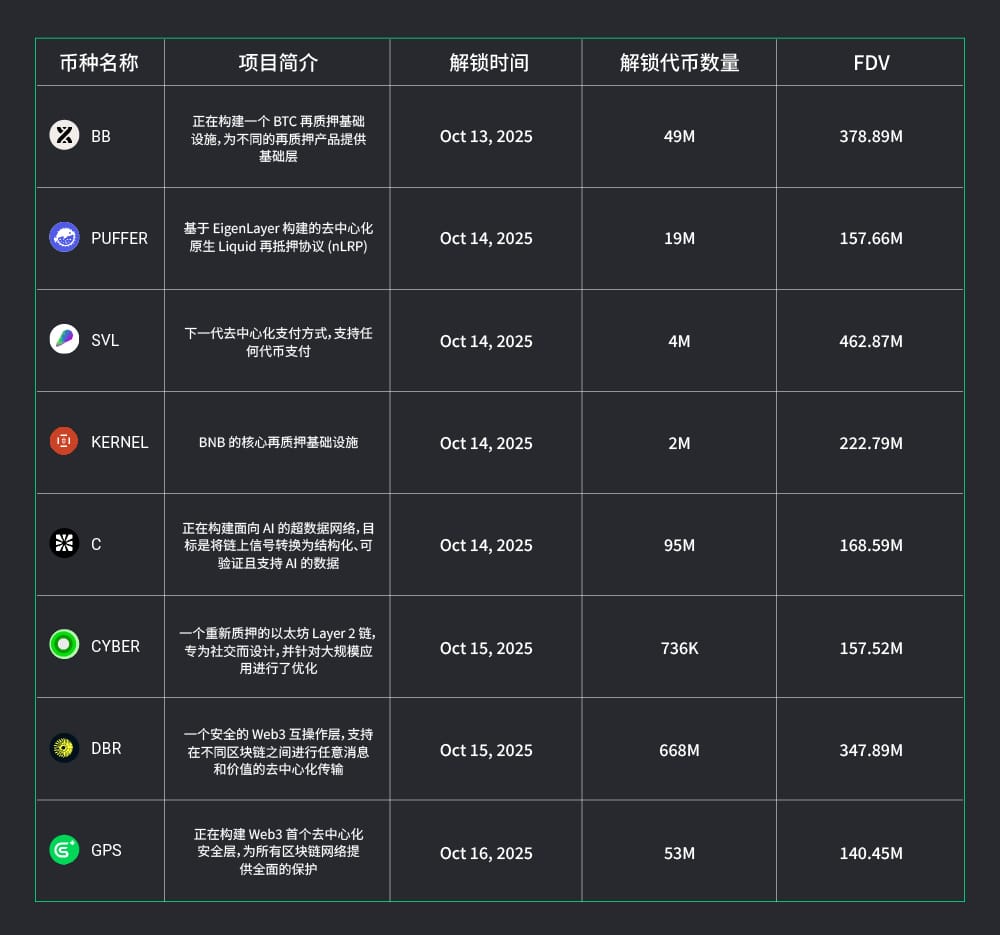The height and width of the screenshot is (935, 1000).
Task: Click the 解锁代币数量 column header
Action: click(679, 63)
